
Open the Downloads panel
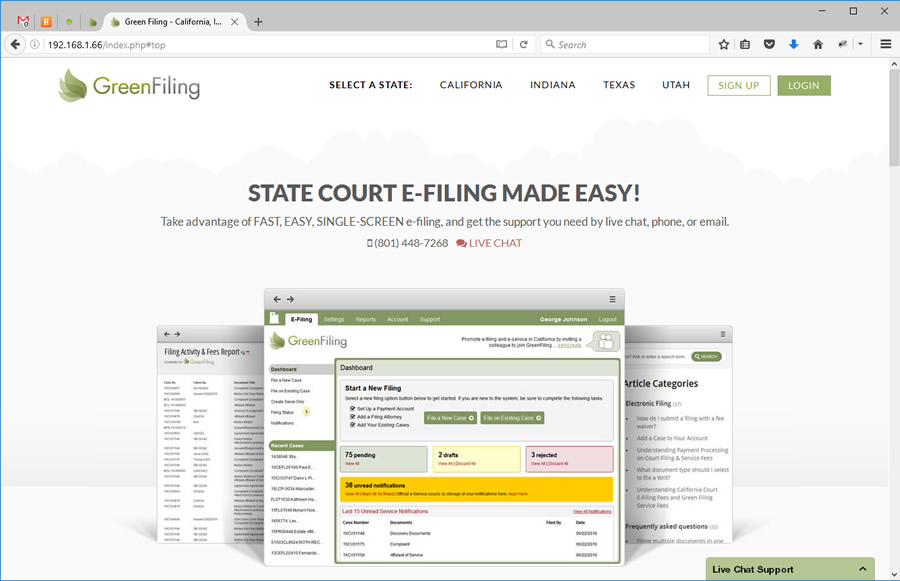793,44
